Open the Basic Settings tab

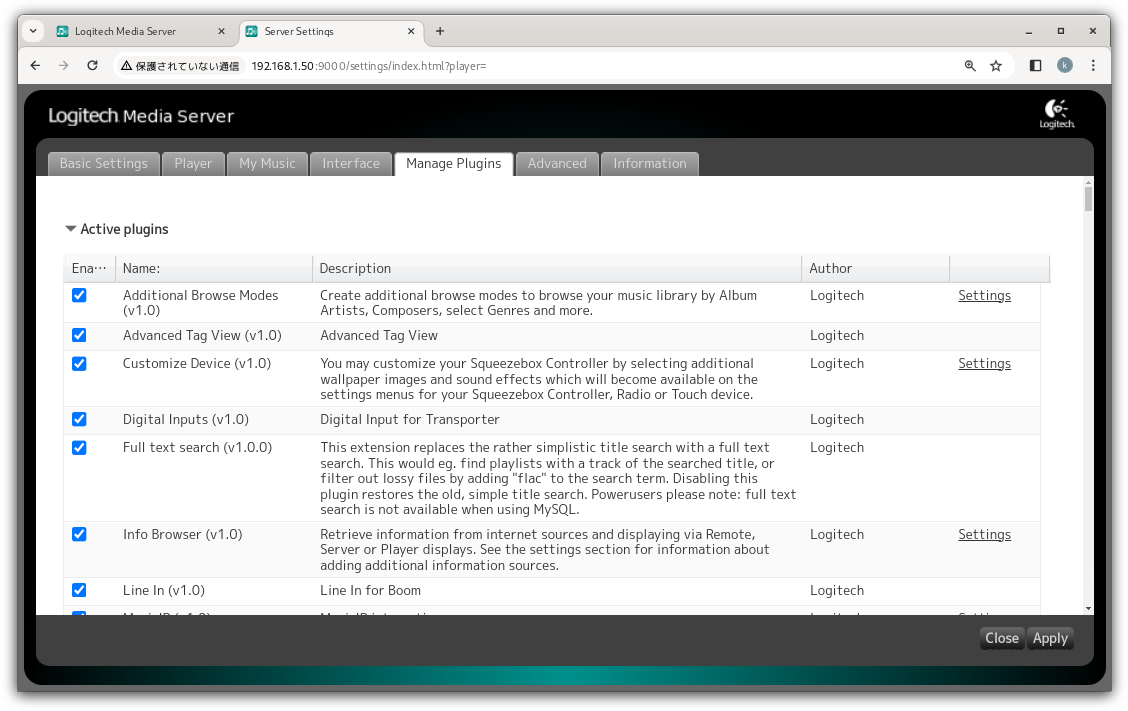click(104, 163)
